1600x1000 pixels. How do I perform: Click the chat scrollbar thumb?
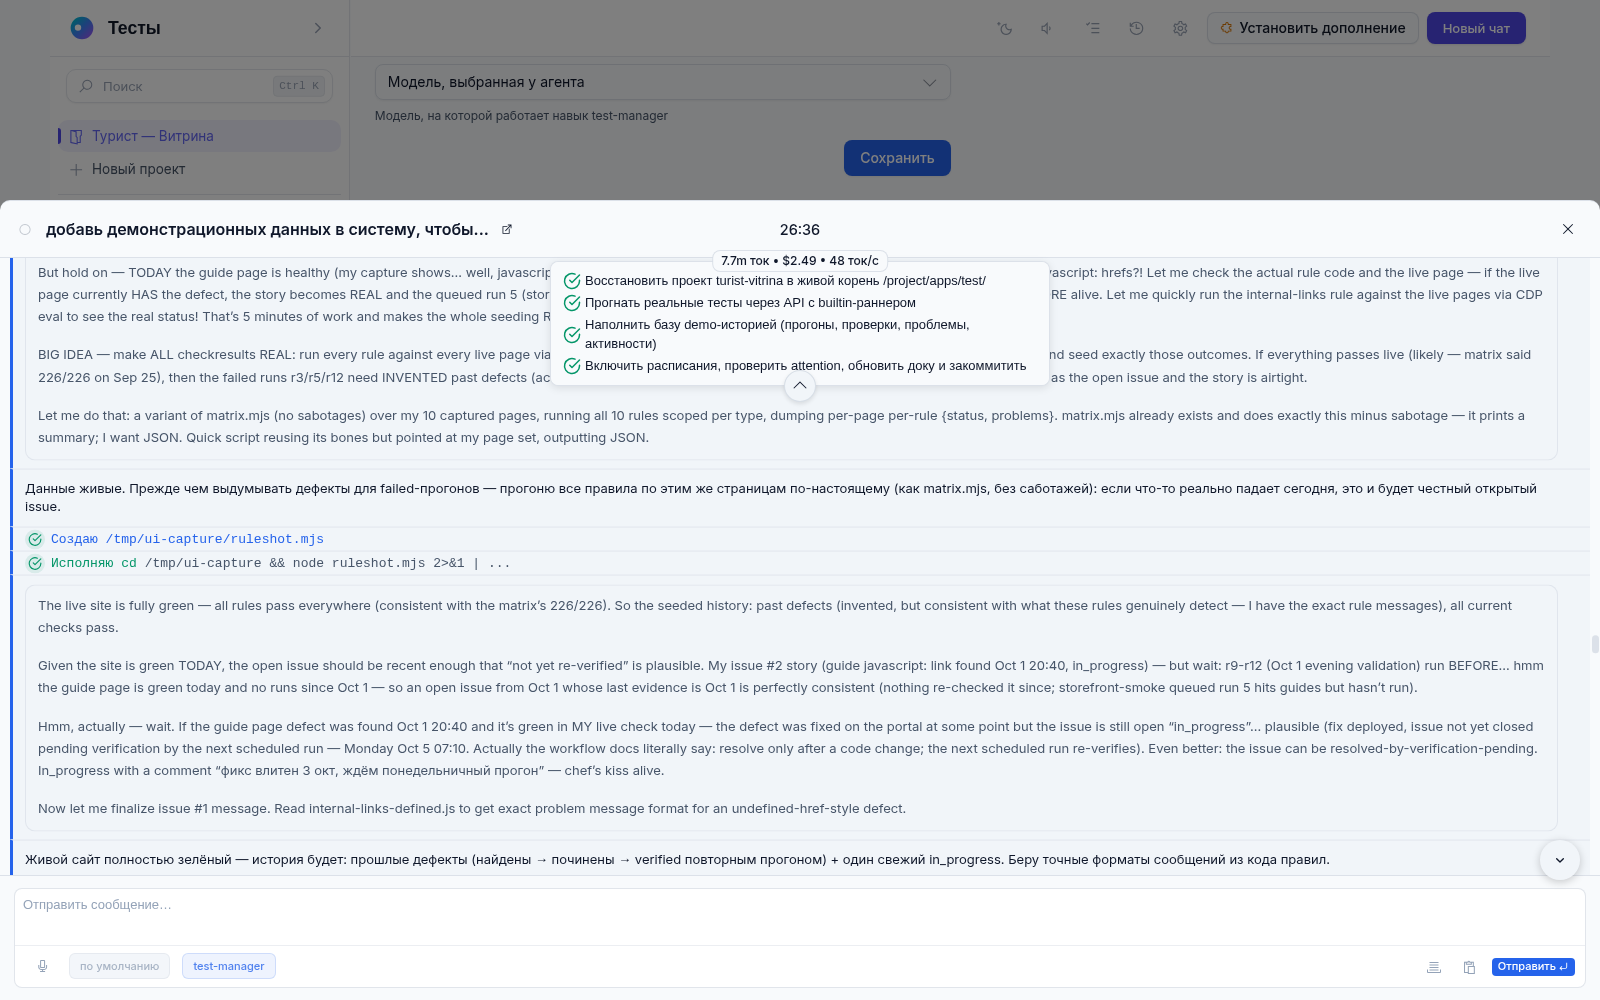1595,644
